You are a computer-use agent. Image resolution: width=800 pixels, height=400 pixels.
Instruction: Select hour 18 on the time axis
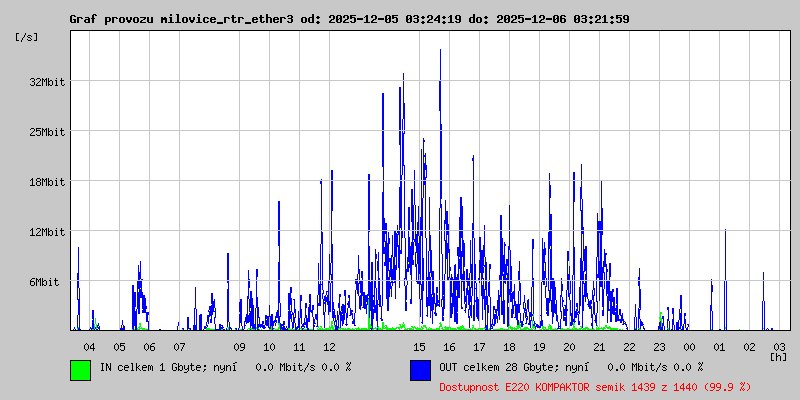click(509, 346)
